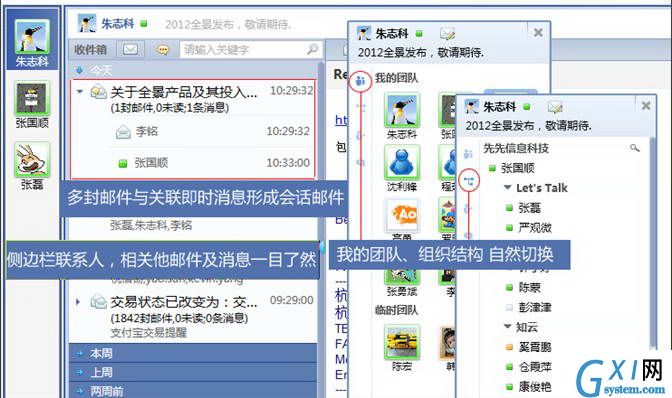Click envelope note icon in 先先信息科技 panel header

tap(555, 107)
